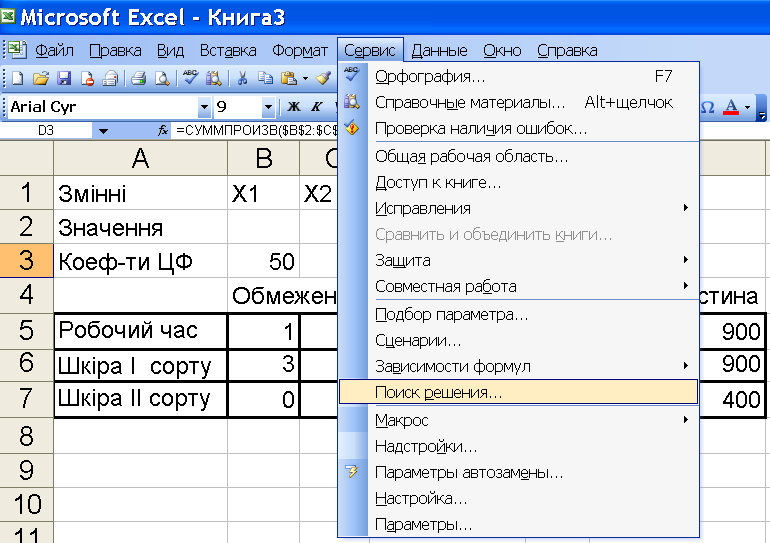Screen dimensions: 770x543
Task: Select row 3 header
Action: tap(27, 261)
